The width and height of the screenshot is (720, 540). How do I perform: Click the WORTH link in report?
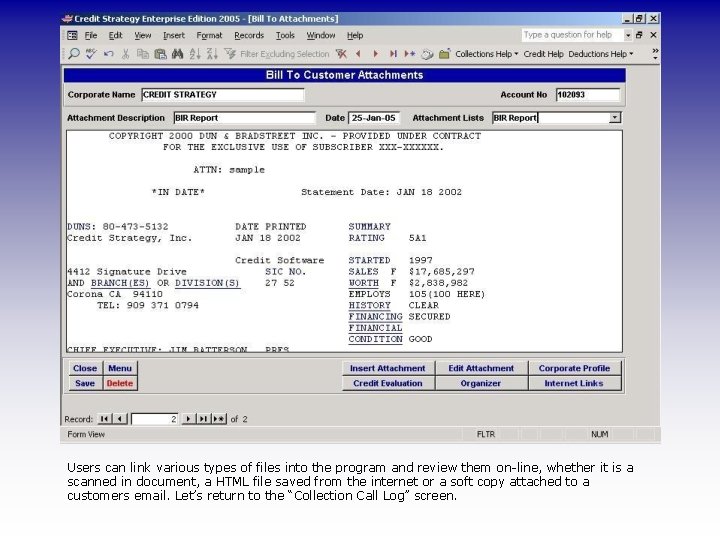point(364,283)
